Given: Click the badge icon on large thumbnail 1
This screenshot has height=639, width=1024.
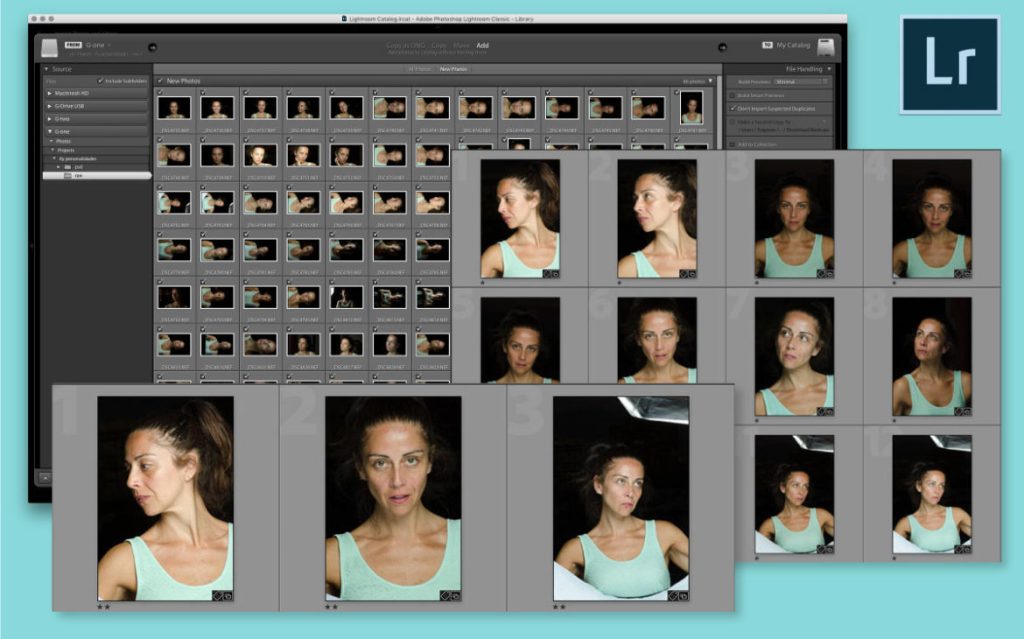Looking at the screenshot, I should pyautogui.click(x=222, y=595).
